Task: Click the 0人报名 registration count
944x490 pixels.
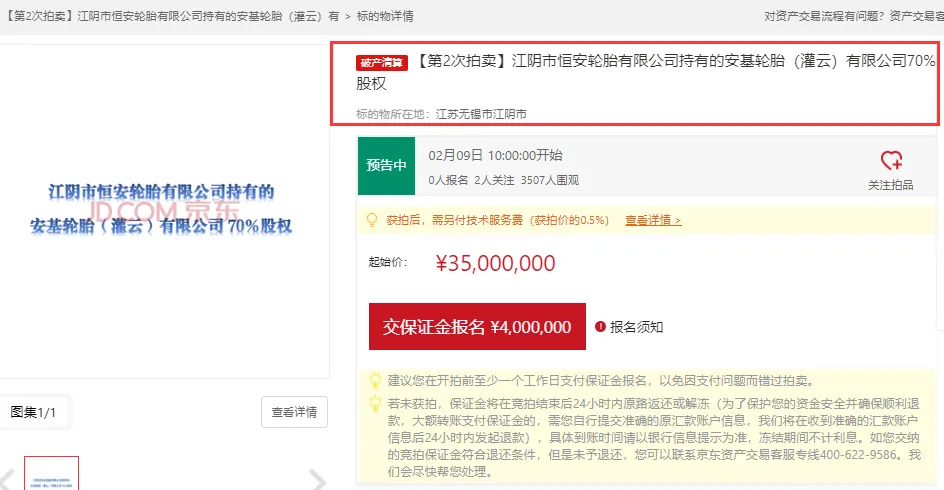Action: tap(448, 180)
